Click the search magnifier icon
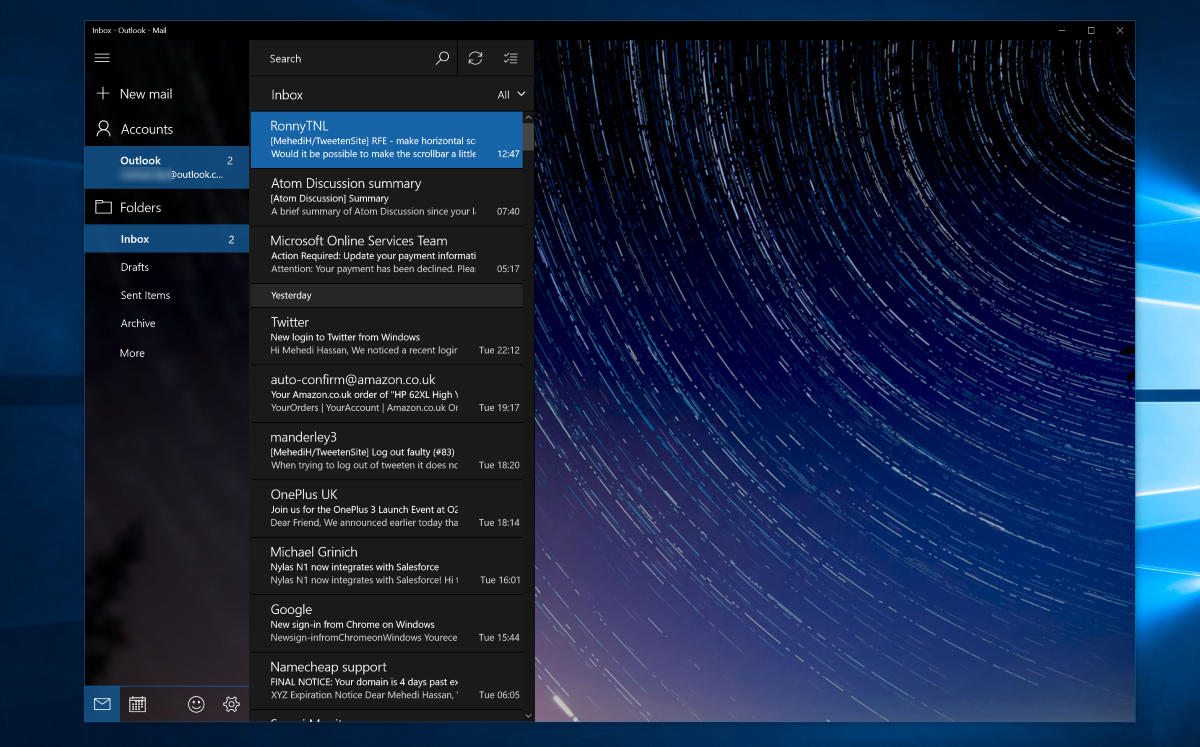Viewport: 1200px width, 747px height. click(x=442, y=58)
